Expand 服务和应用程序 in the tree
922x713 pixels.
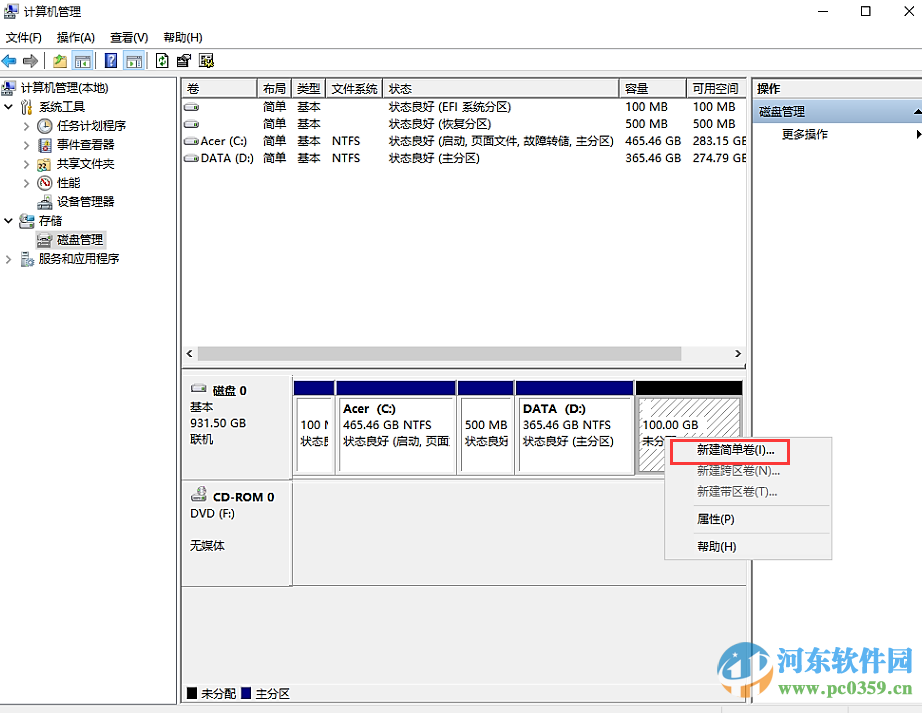pos(8,258)
